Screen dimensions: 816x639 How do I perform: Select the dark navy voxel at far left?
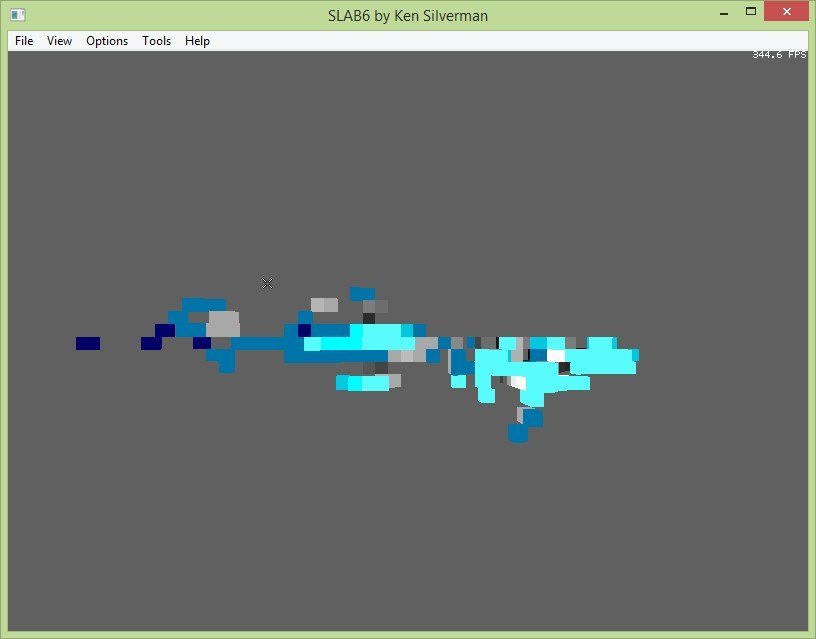88,343
